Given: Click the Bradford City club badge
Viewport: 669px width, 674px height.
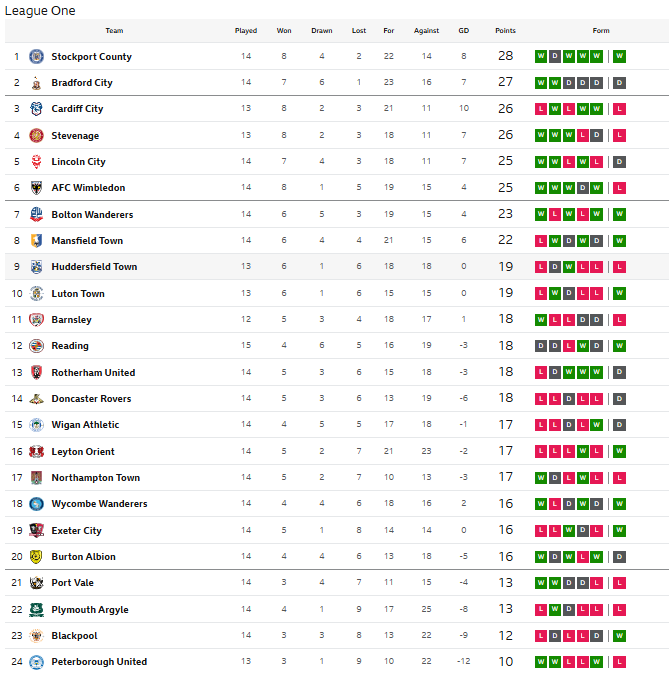Looking at the screenshot, I should point(37,83).
